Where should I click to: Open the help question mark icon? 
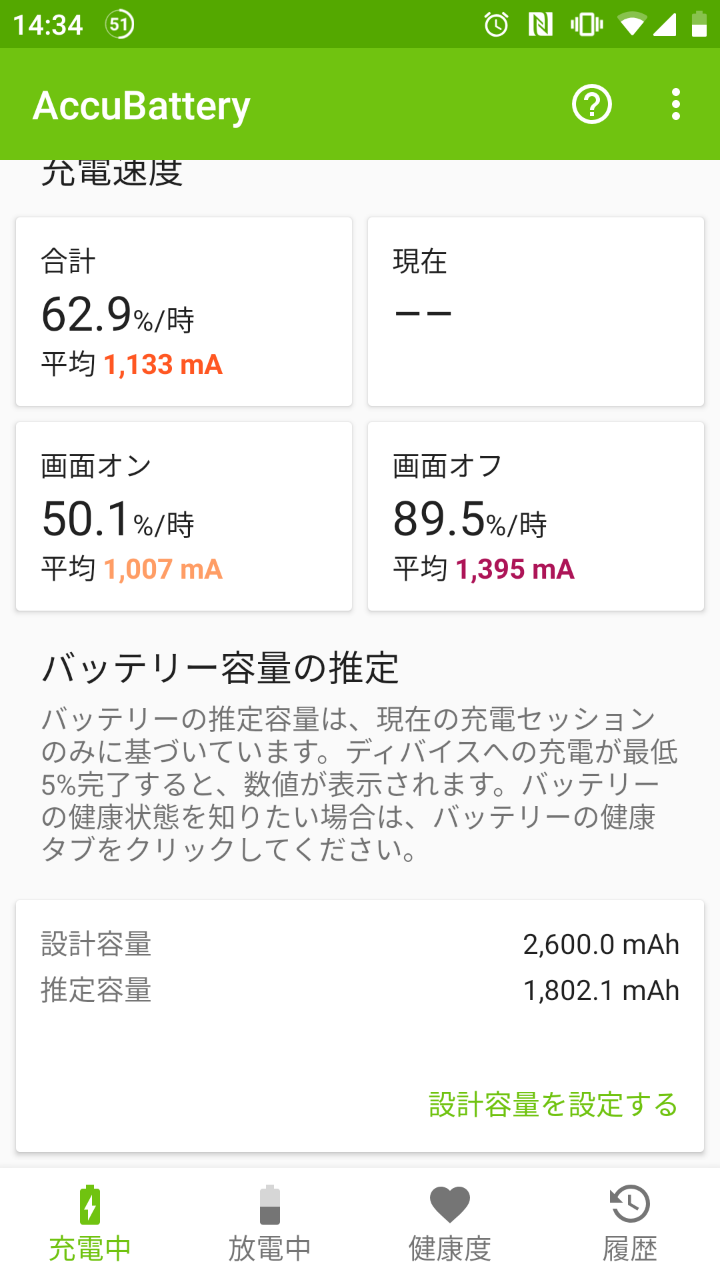591,104
